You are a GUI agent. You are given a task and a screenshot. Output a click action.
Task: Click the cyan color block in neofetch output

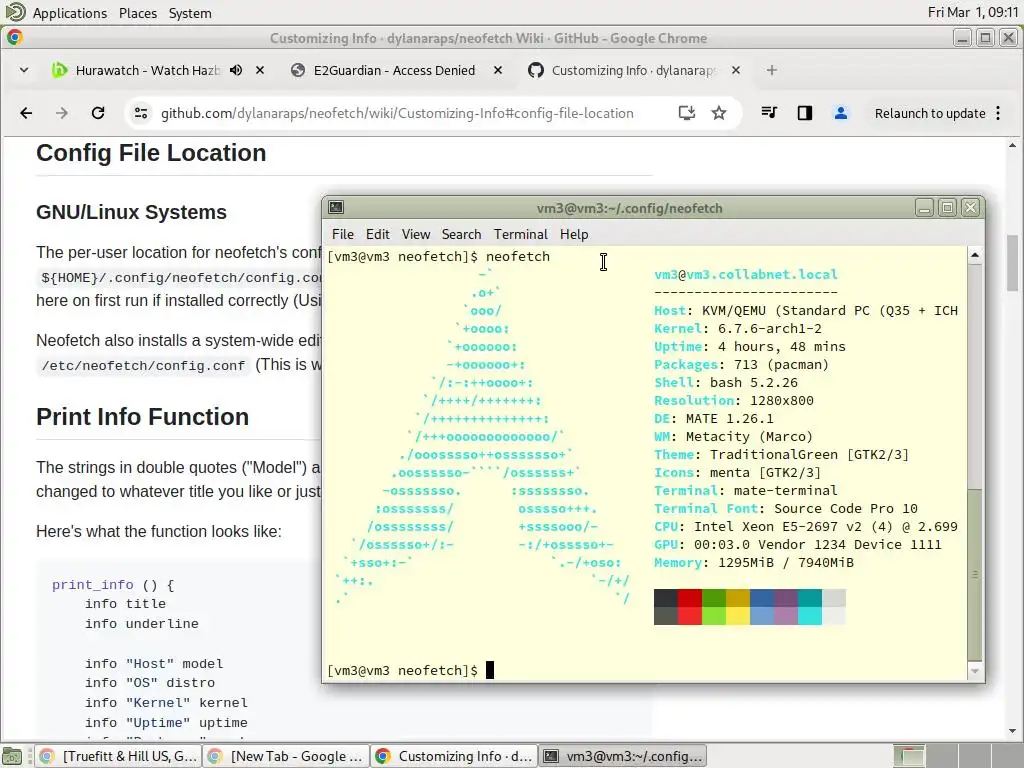810,607
